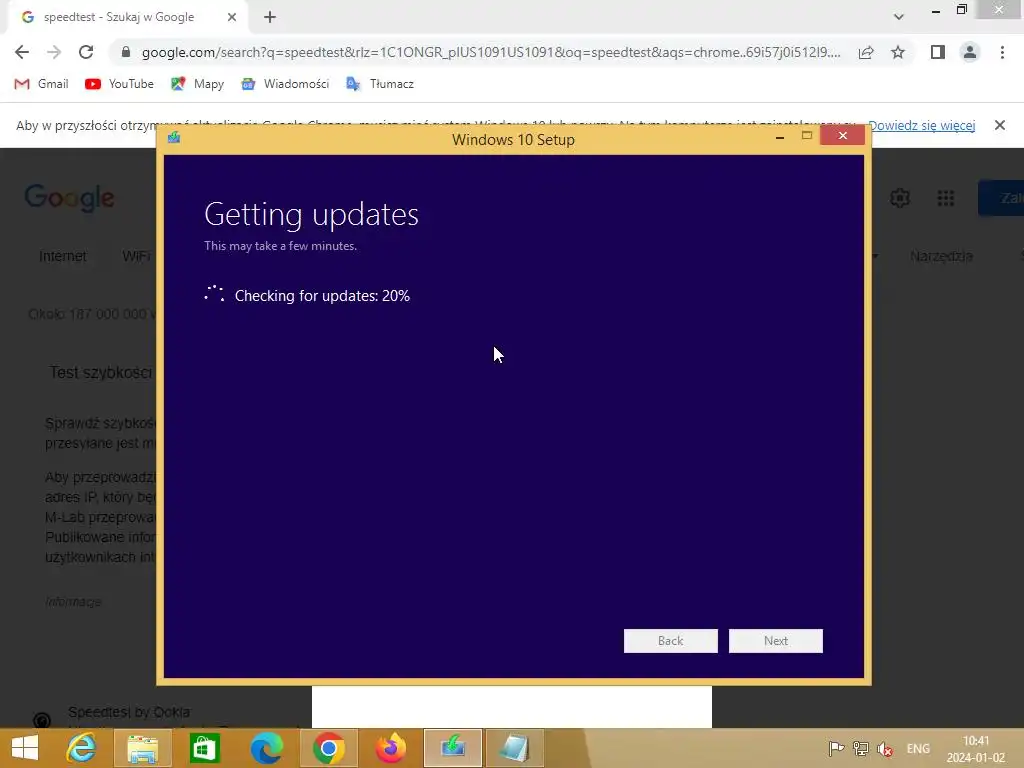Open the YouTube bookmark
Viewport: 1024px width, 768px height.
(x=120, y=84)
